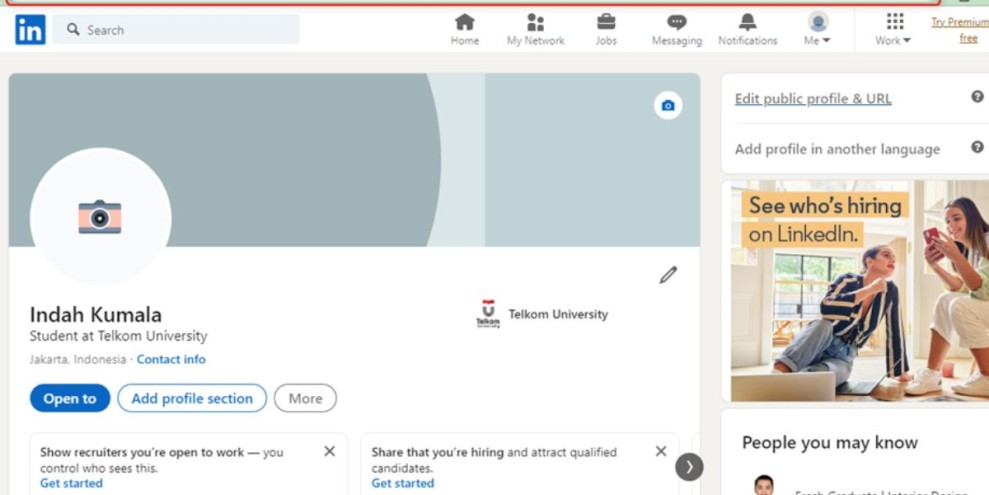Screen dimensions: 989x495
Task: Click the Telkom University logo
Action: [x=488, y=314]
